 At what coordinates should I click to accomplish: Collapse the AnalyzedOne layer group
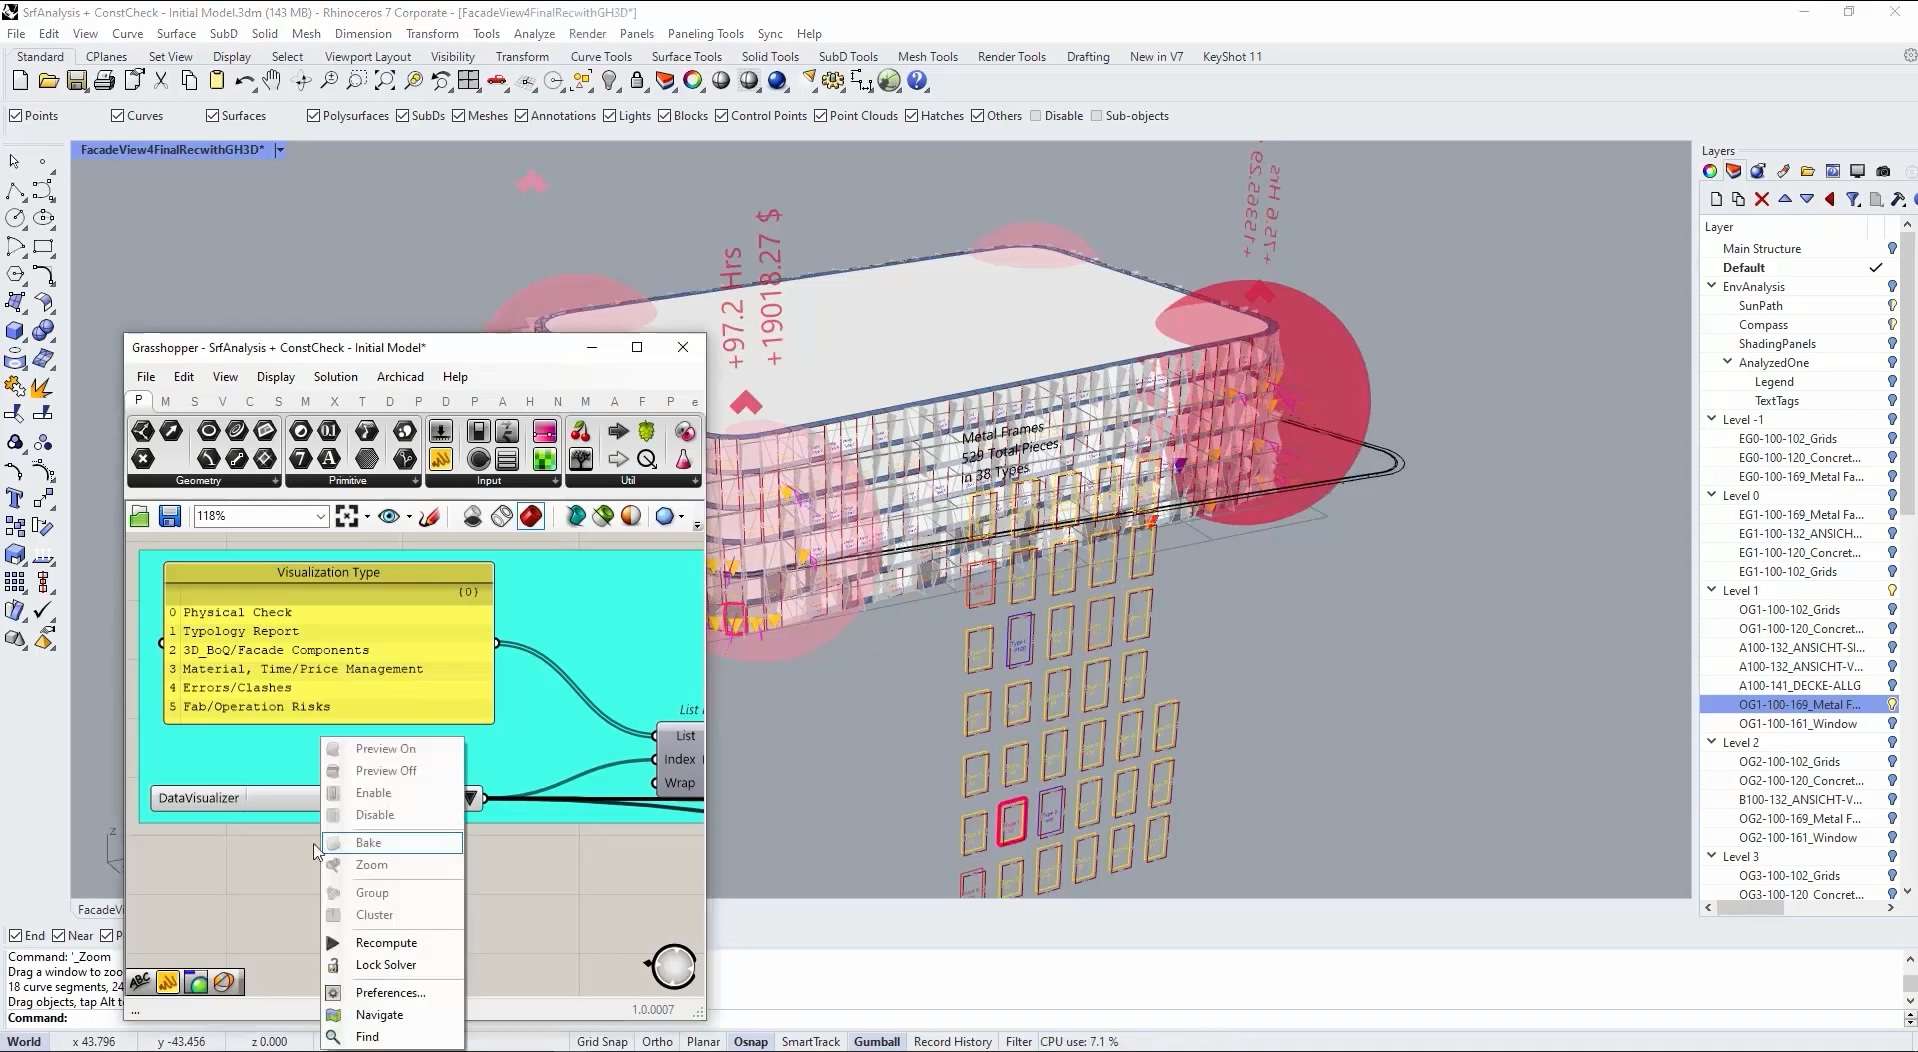1728,362
